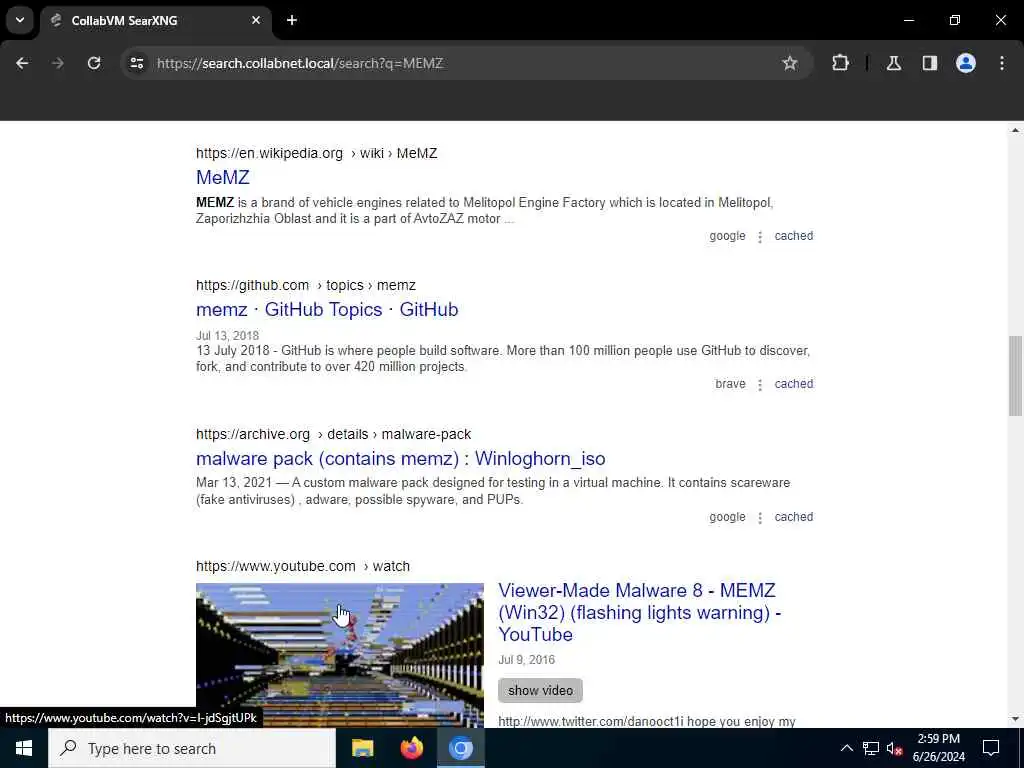Click the muted volume tray icon
Viewport: 1024px width, 768px height.
click(895, 748)
